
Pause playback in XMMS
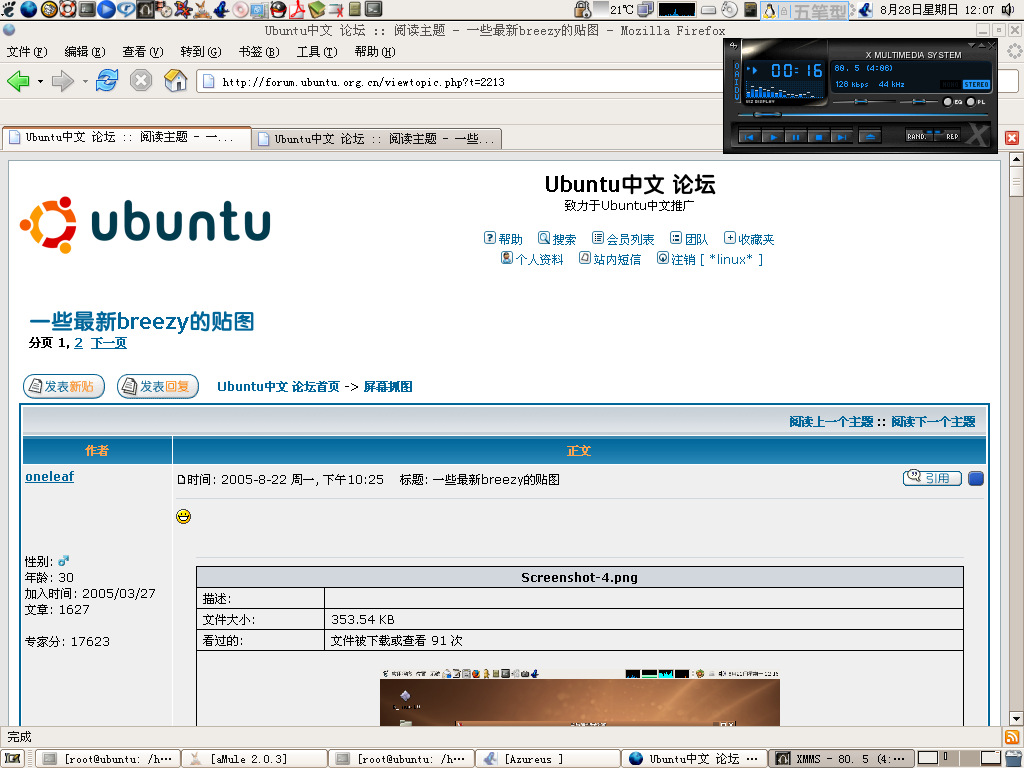pos(795,136)
